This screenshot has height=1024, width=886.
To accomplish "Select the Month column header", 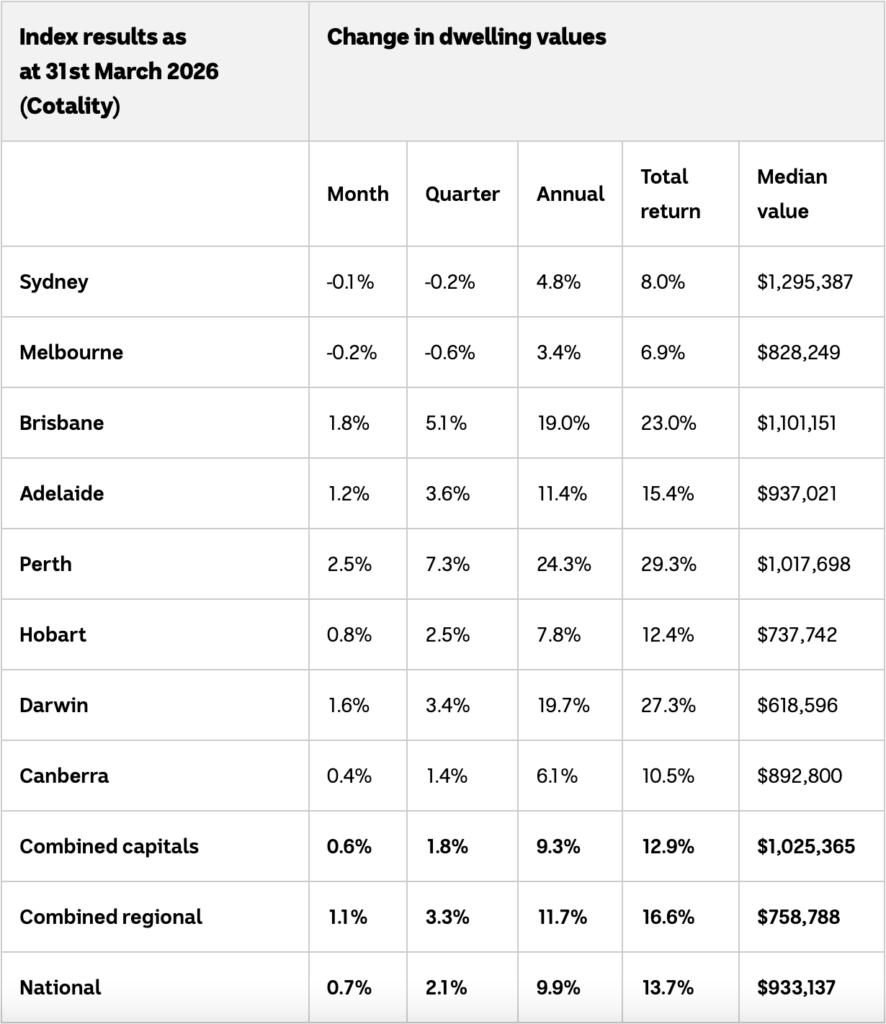I will coord(358,194).
